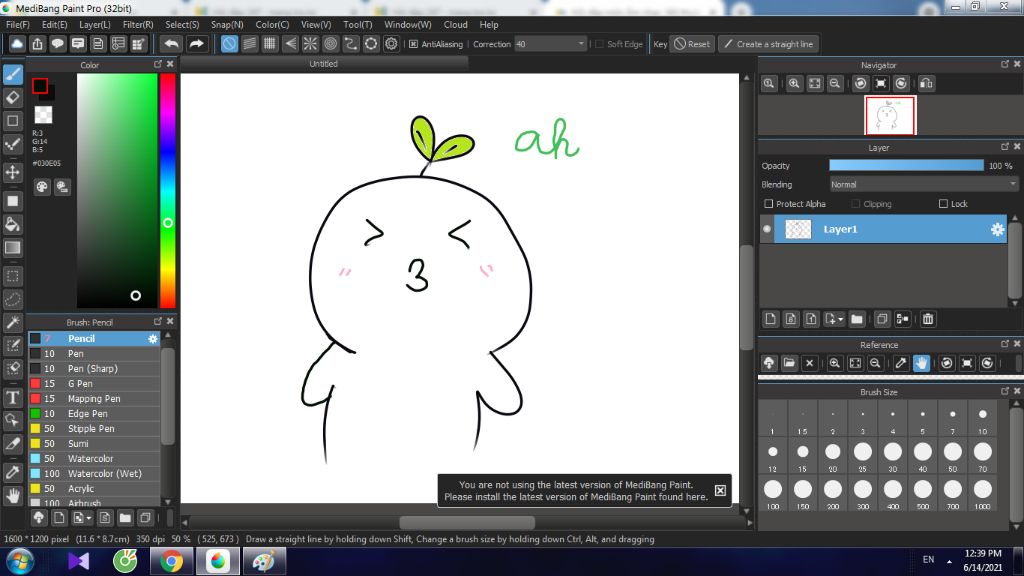1024x576 pixels.
Task: Click the Undo arrow in toolbar
Action: (x=172, y=44)
